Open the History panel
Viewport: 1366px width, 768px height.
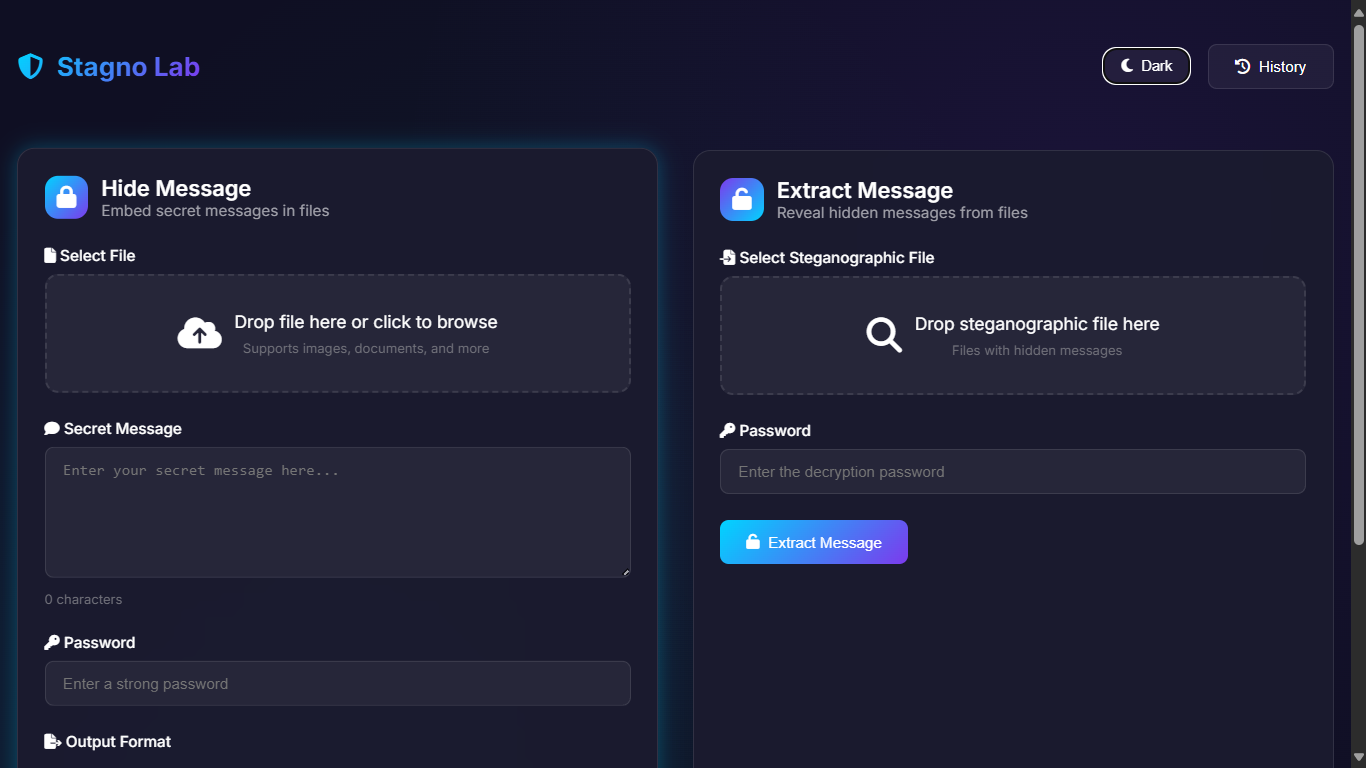pyautogui.click(x=1270, y=67)
